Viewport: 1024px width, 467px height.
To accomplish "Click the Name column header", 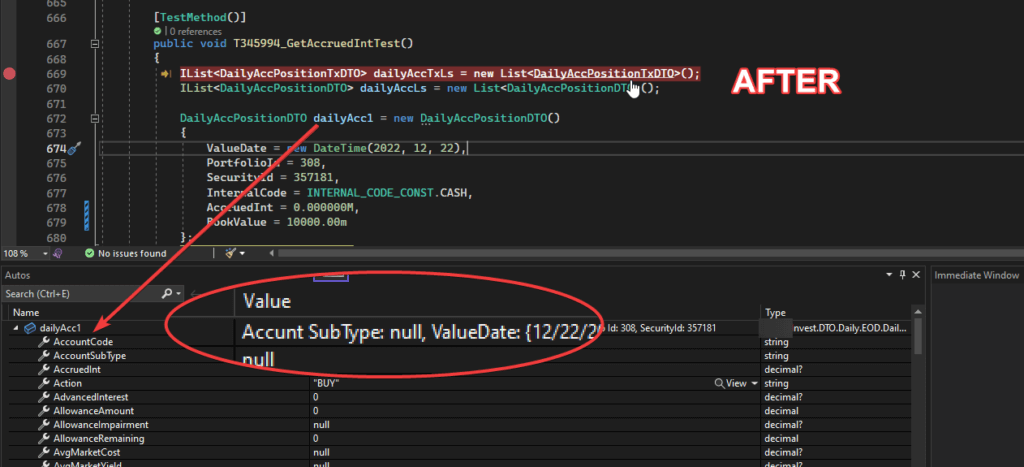I will [26, 313].
